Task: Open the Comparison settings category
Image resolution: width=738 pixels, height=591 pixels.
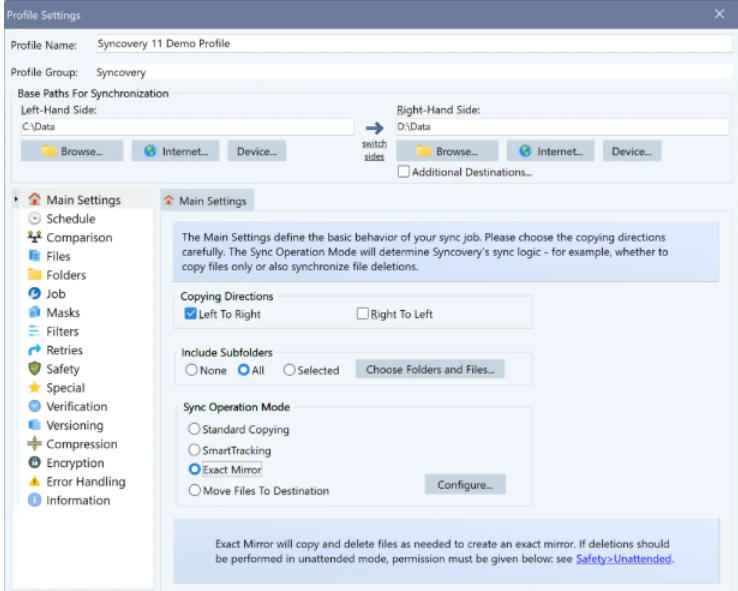Action: [x=79, y=238]
